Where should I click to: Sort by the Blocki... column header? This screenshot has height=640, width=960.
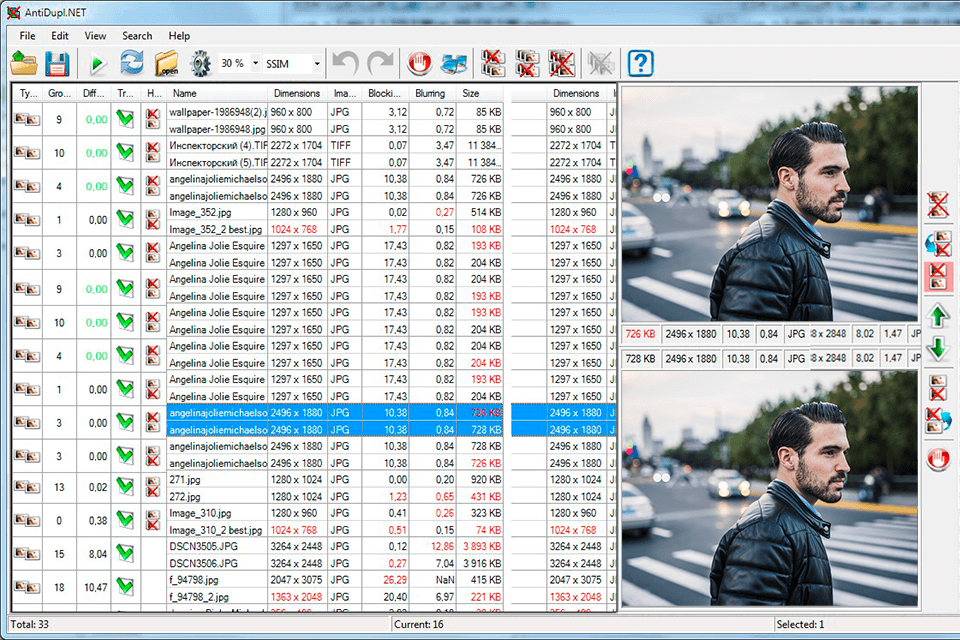click(385, 94)
